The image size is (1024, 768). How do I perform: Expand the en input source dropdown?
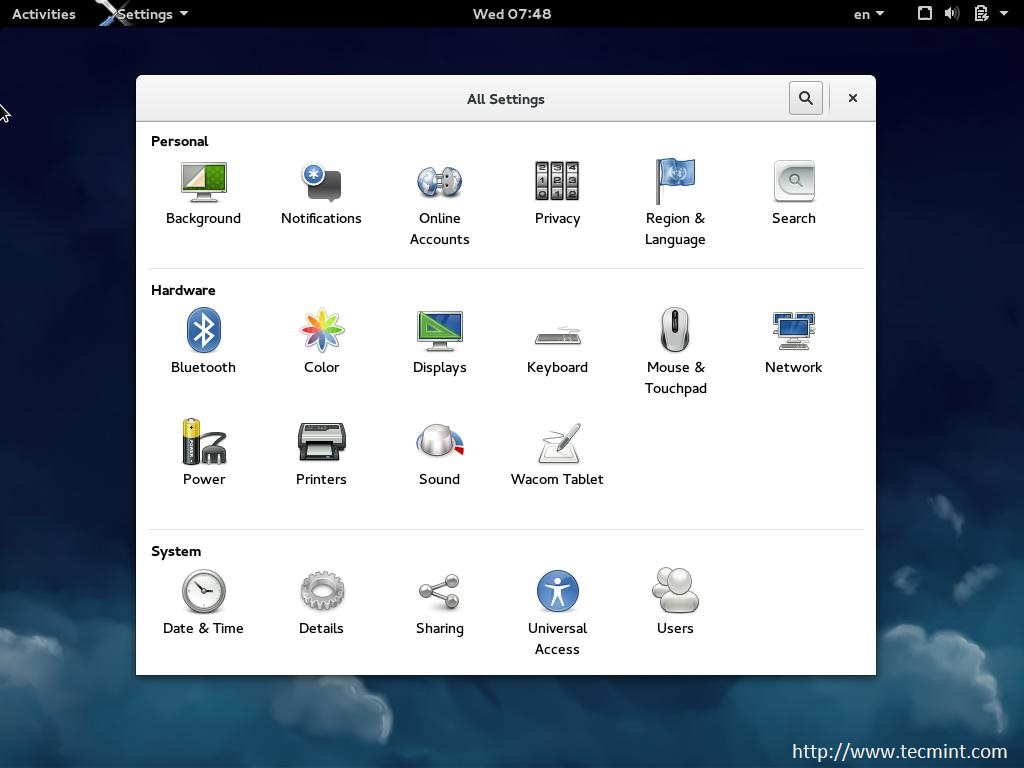click(x=868, y=14)
